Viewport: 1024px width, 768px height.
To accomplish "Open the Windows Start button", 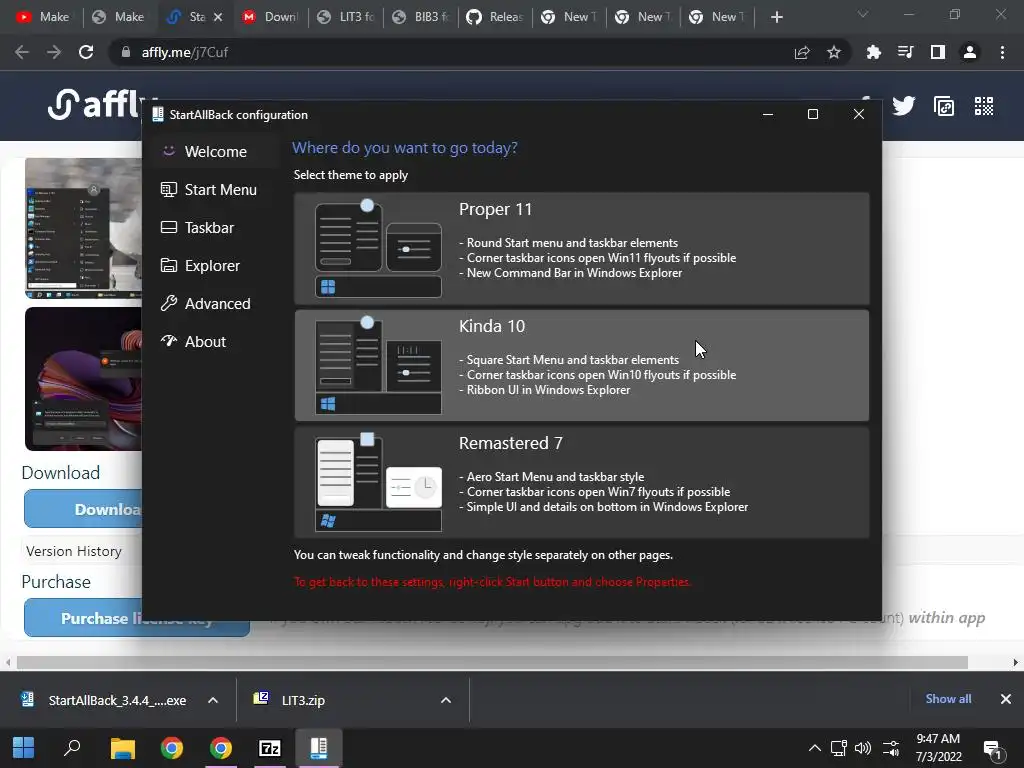I will 24,748.
